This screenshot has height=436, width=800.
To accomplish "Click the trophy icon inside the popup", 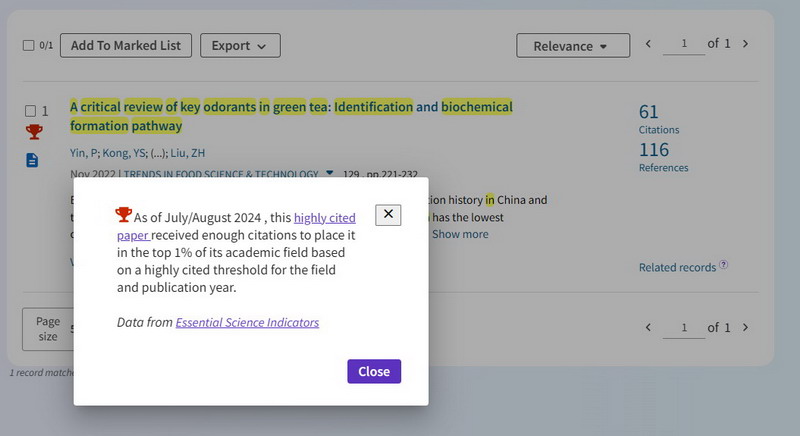I will pos(124,214).
